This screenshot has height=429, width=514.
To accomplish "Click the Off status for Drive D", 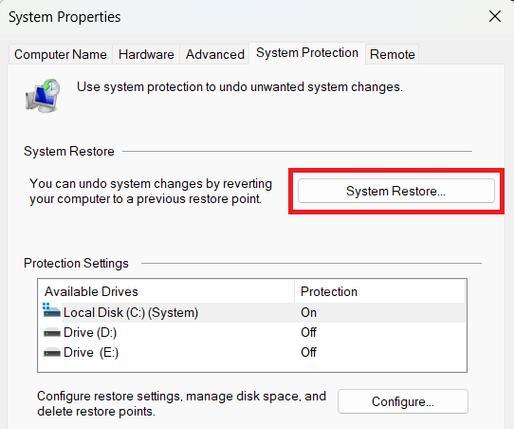I will pos(309,333).
